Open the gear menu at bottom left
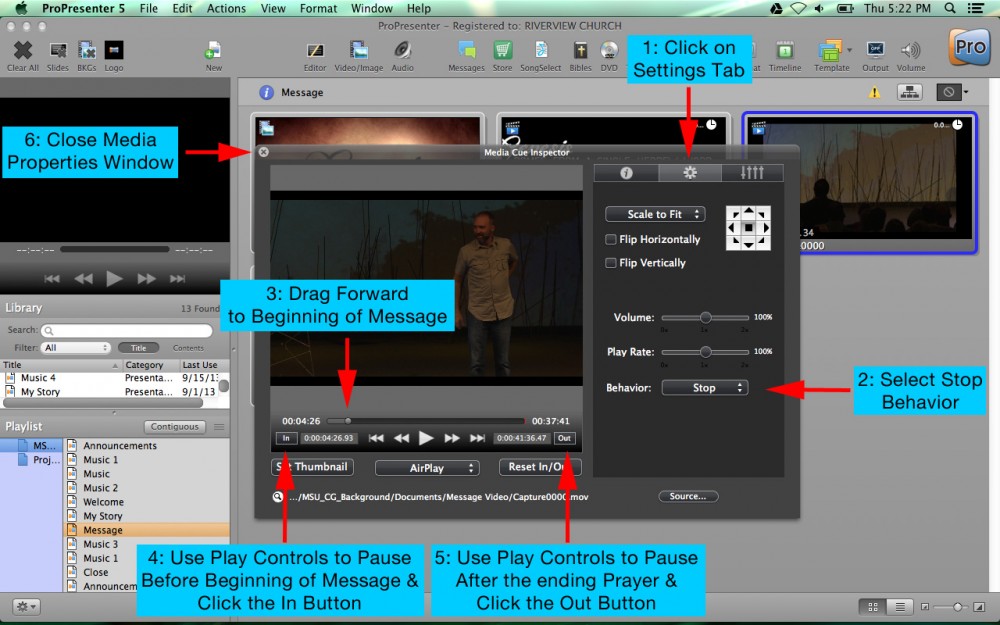The image size is (1000, 625). pyautogui.click(x=27, y=607)
